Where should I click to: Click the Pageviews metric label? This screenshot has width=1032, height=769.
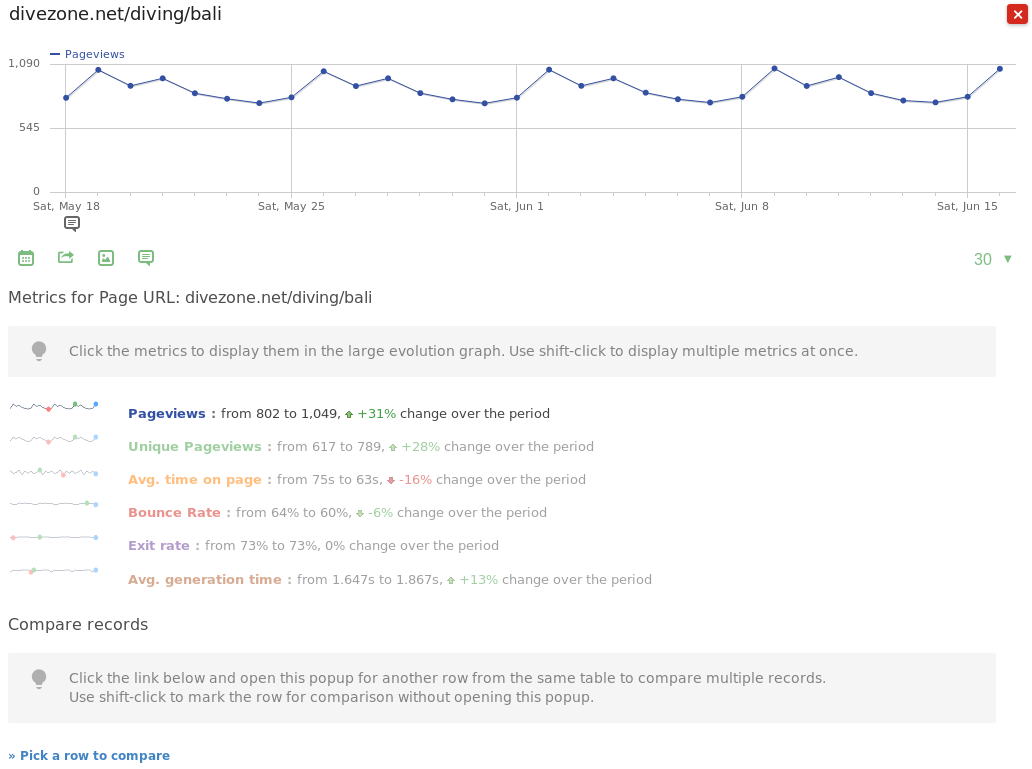click(x=167, y=413)
